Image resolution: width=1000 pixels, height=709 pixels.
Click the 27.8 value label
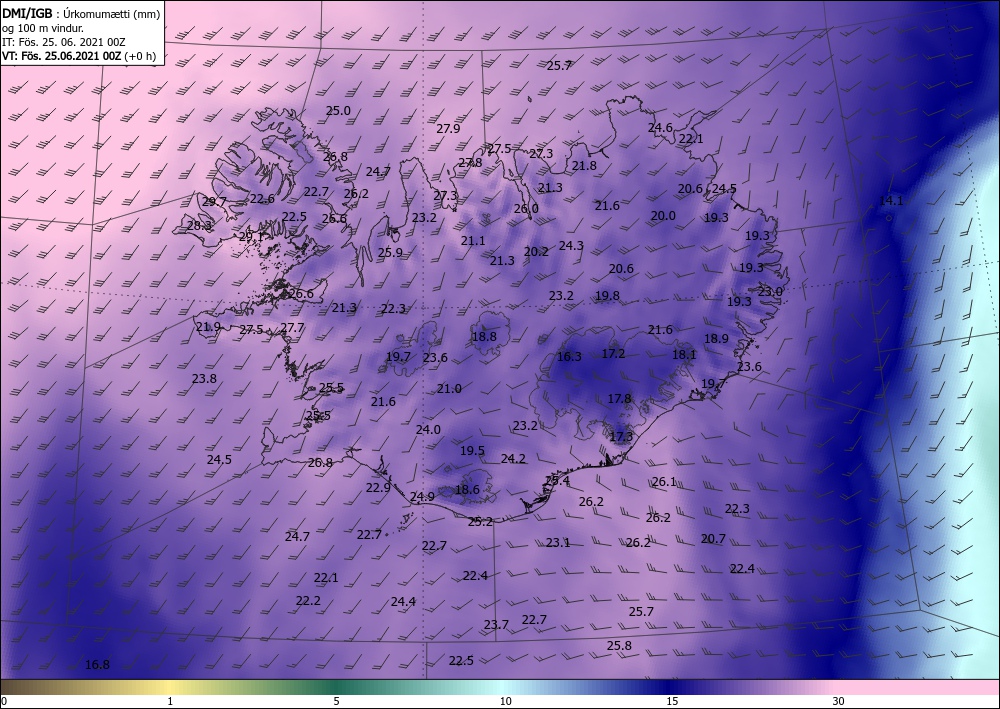(x=470, y=162)
